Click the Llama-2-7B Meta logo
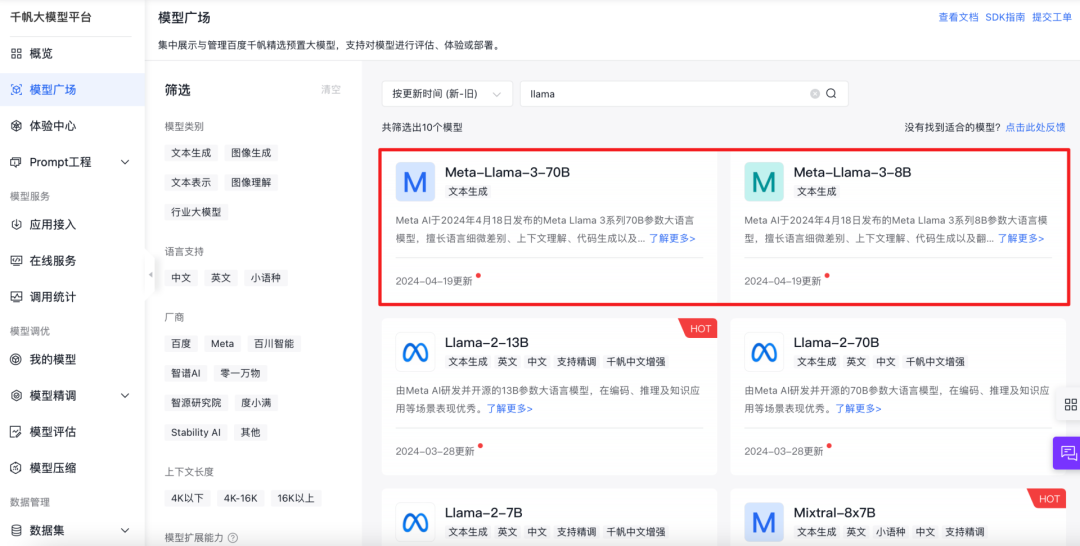Image resolution: width=1080 pixels, height=546 pixels. pos(415,522)
